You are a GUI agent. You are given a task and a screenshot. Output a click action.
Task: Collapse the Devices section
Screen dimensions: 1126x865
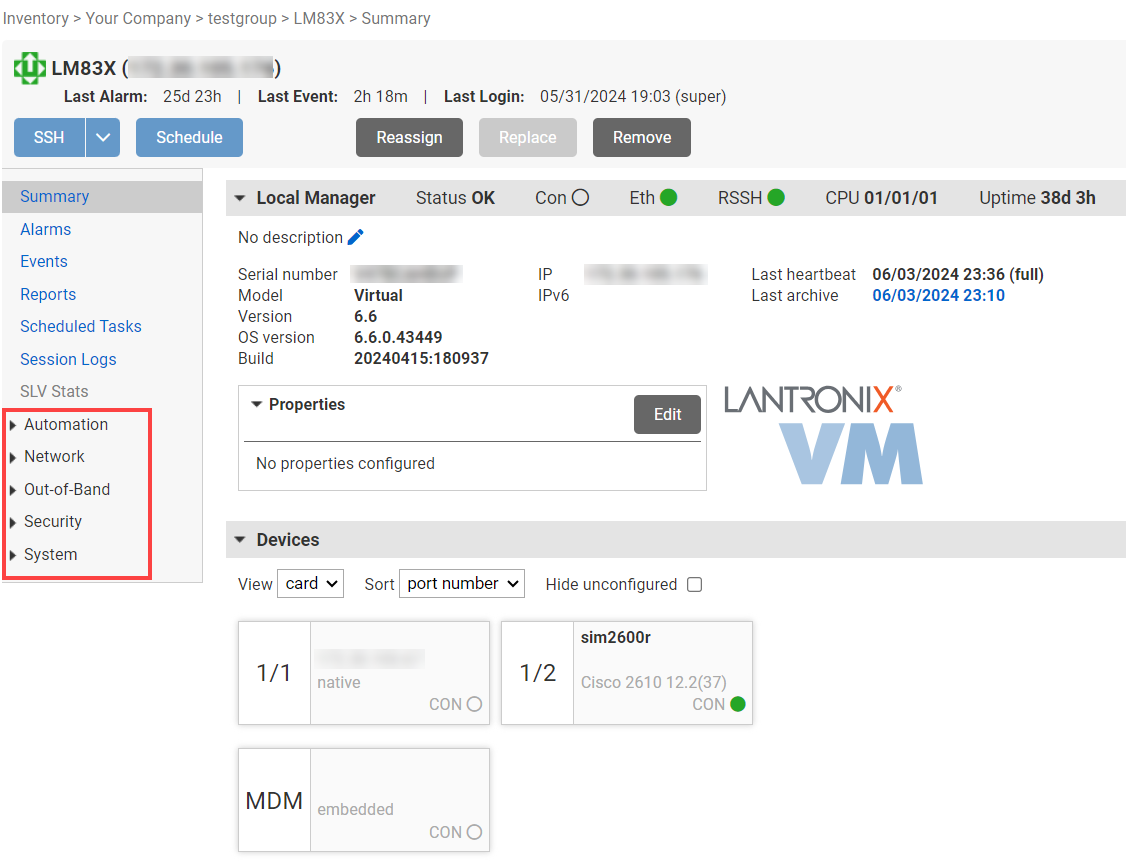click(x=240, y=540)
